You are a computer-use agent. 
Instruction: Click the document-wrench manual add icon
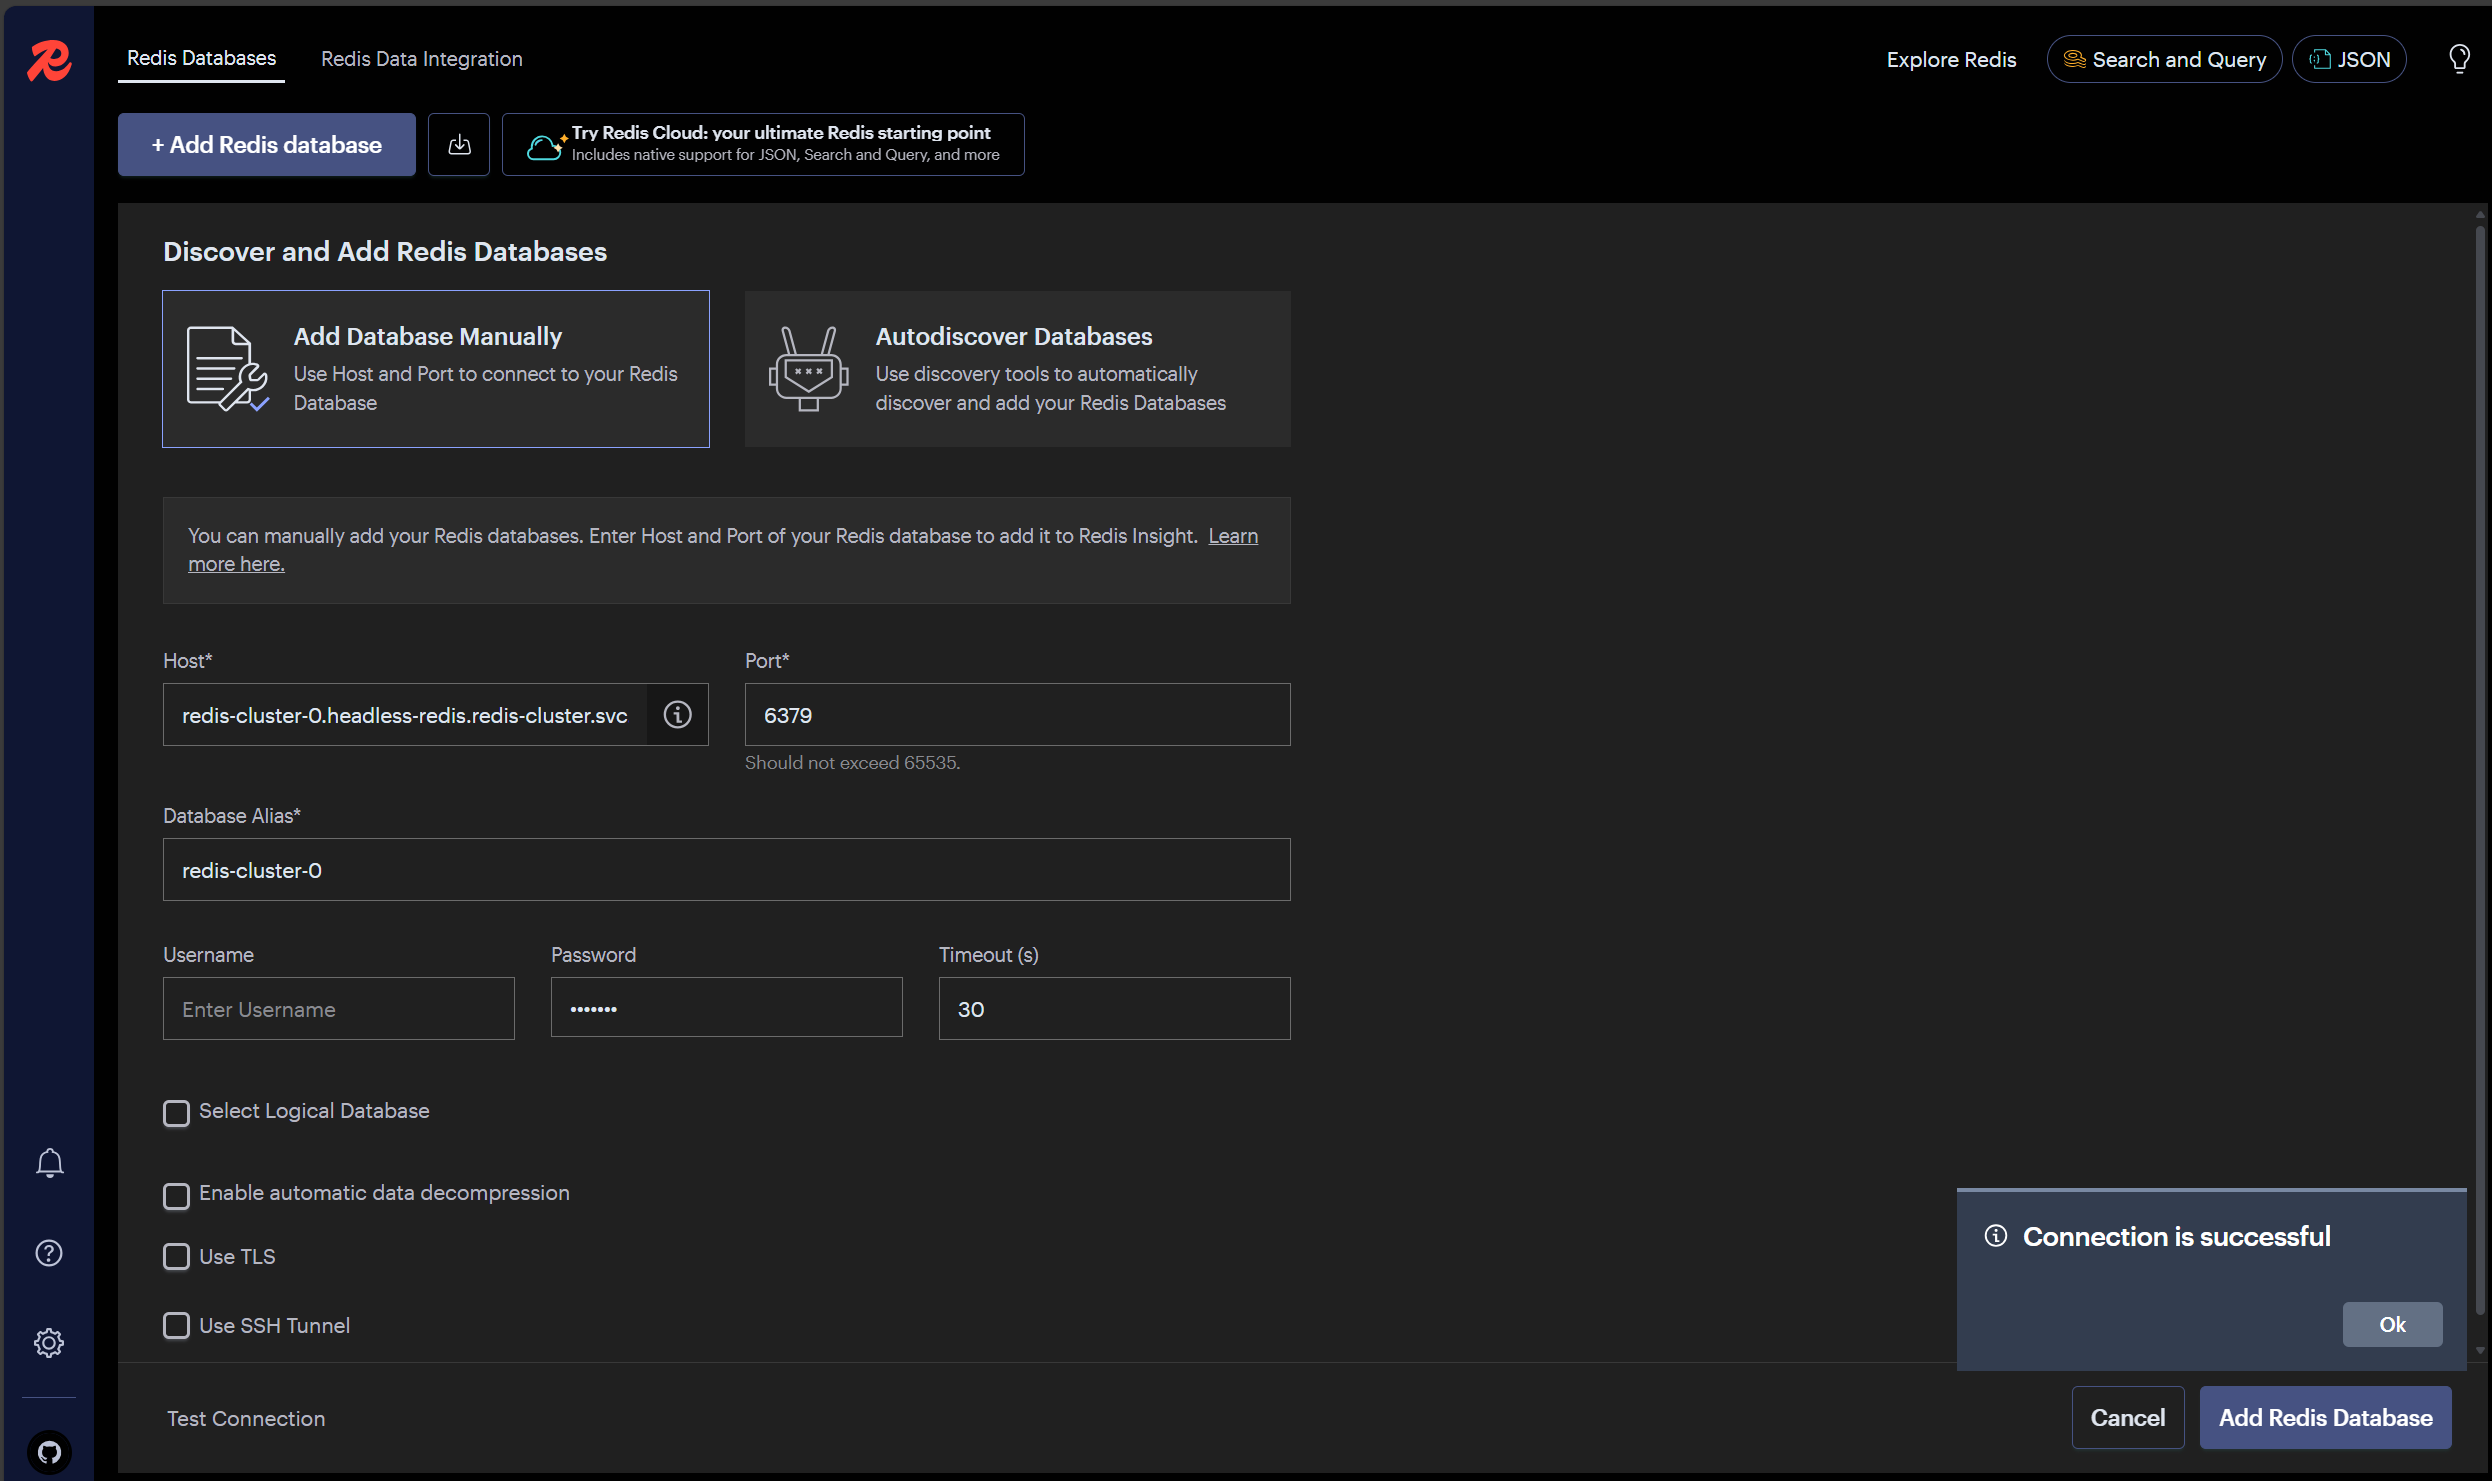tap(228, 369)
